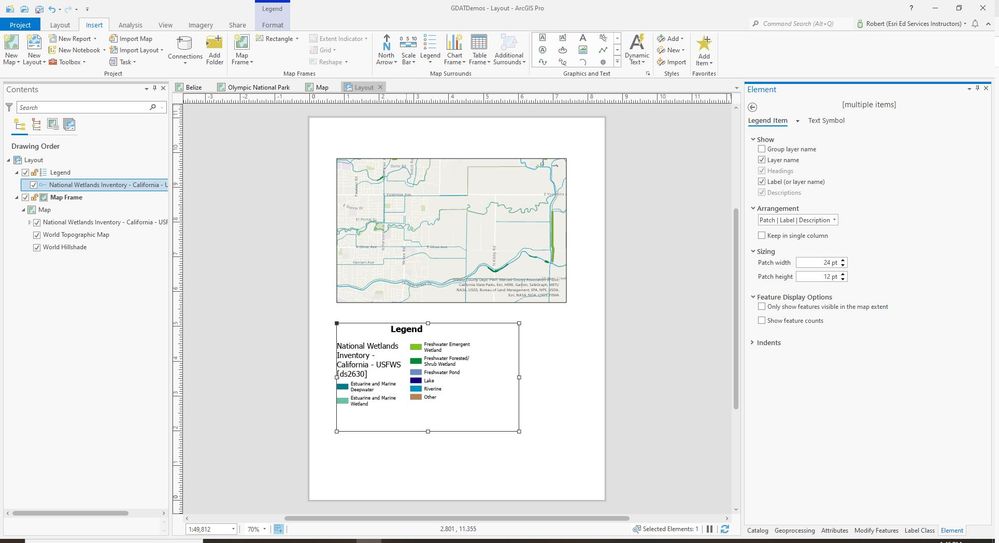The height and width of the screenshot is (543, 999).
Task: Open the Layout ribbon tab
Action: [x=60, y=25]
